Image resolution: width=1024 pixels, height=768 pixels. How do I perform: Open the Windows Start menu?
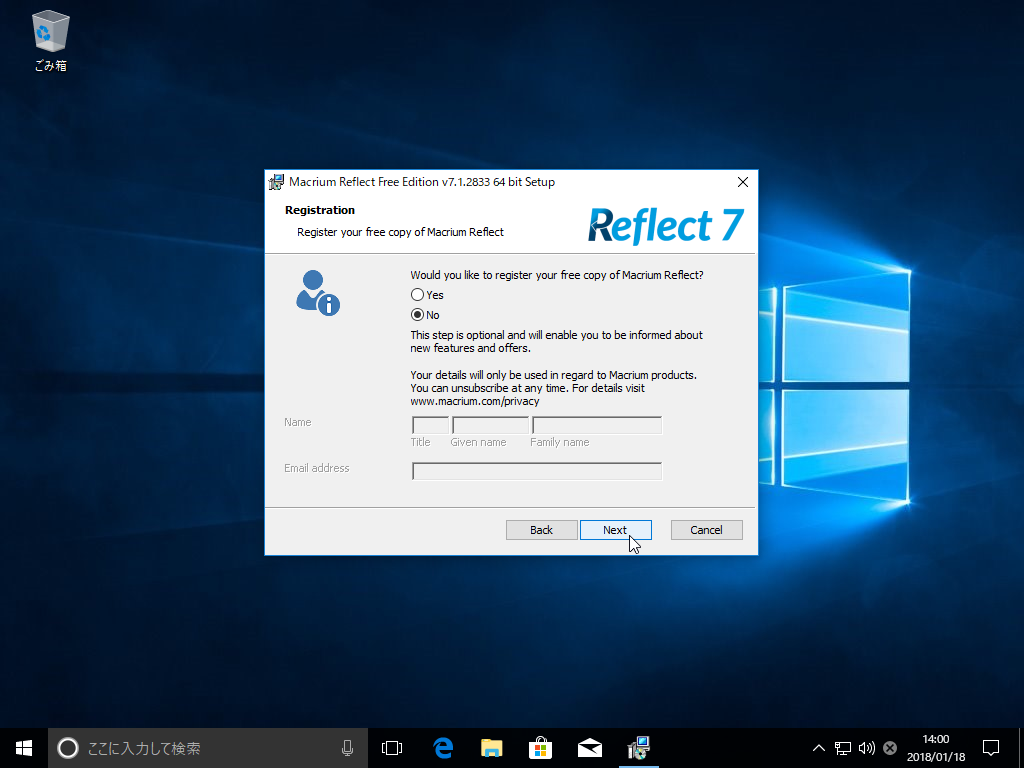24,748
